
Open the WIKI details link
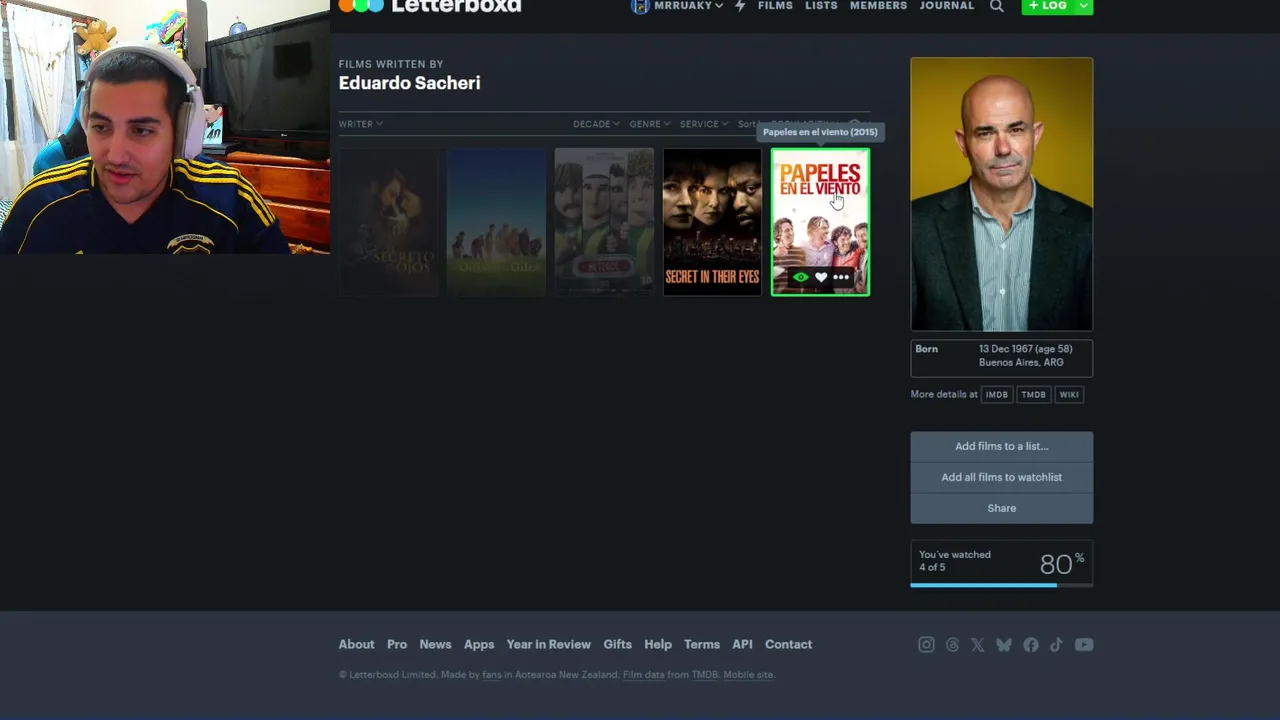(x=1069, y=395)
